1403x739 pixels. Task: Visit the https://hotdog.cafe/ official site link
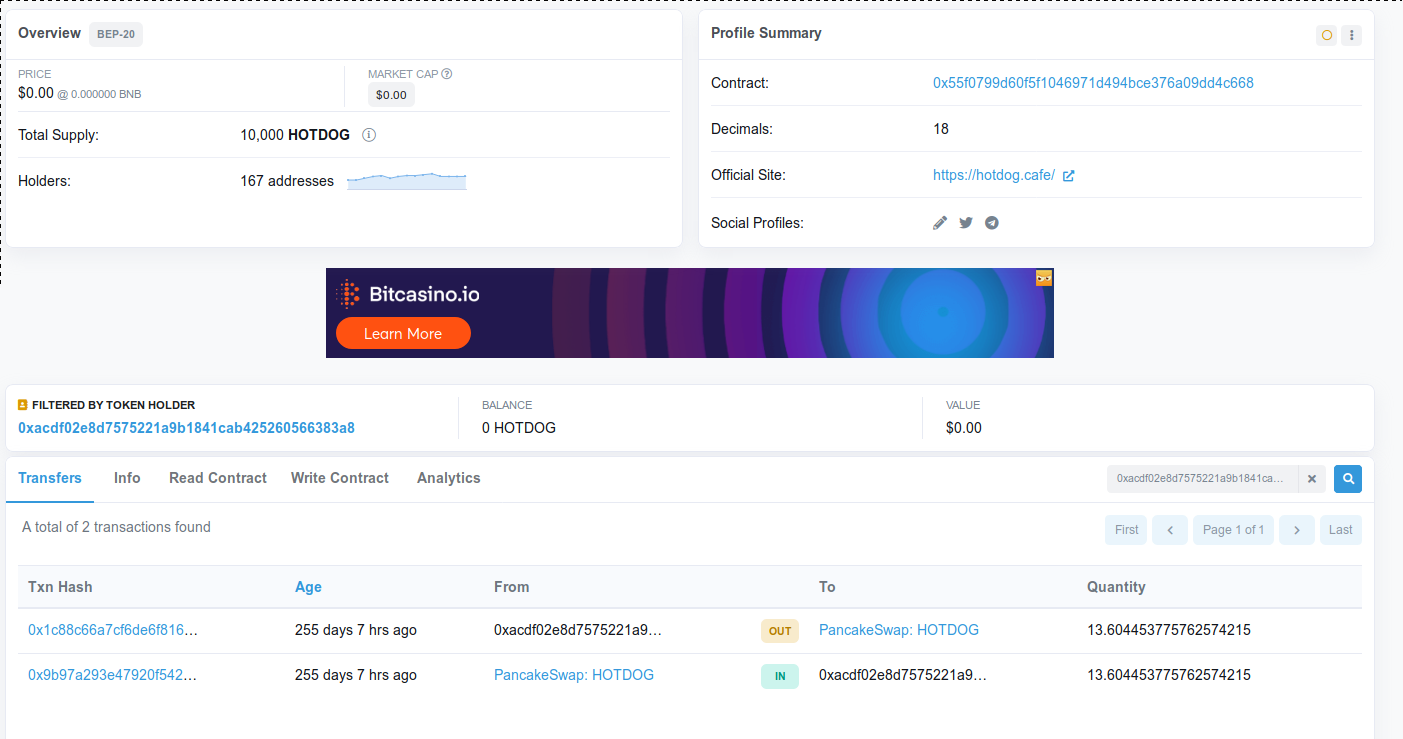click(994, 175)
